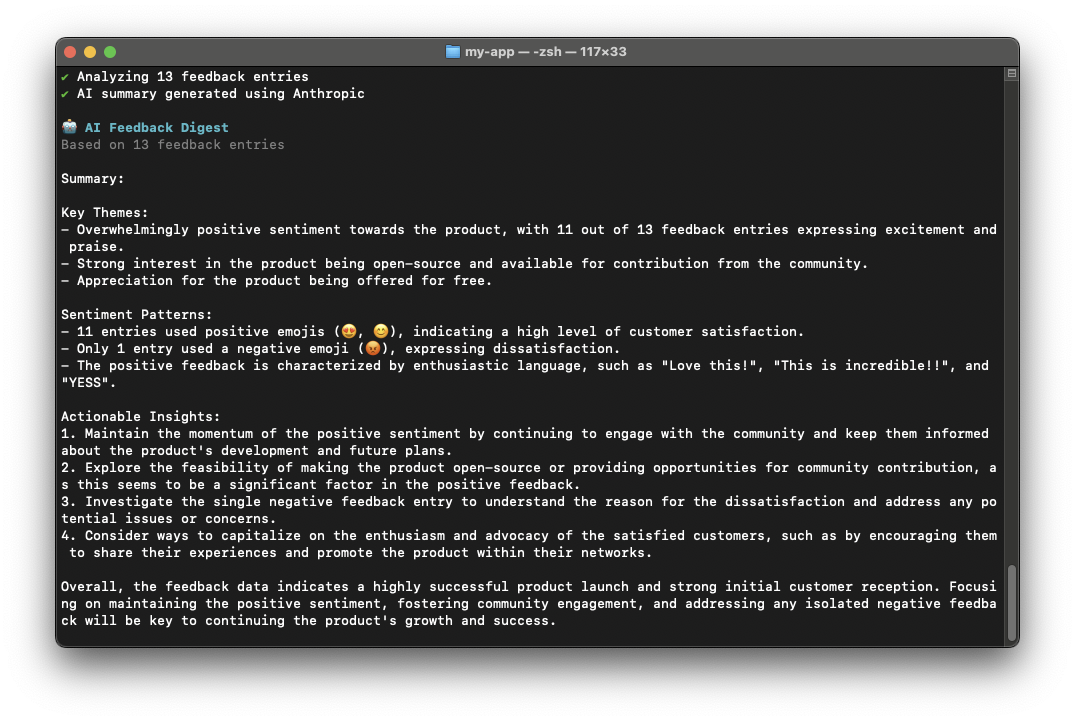Click the text "AI summary generated using Anthropic"
This screenshot has height=721, width=1075.
pos(221,94)
